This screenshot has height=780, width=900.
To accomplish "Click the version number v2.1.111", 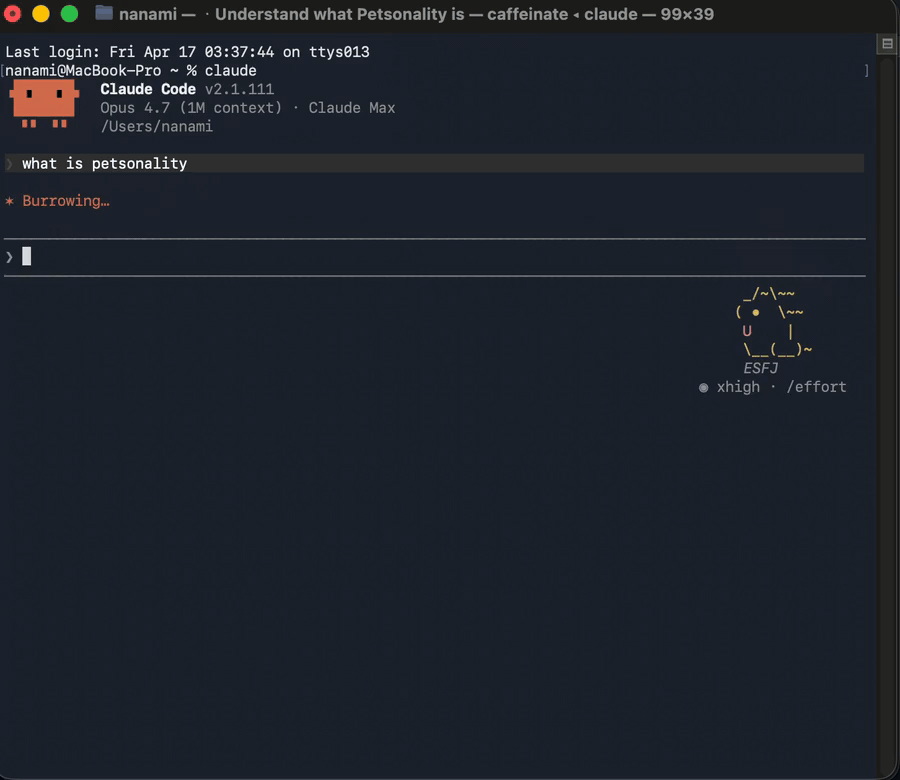I will (239, 89).
